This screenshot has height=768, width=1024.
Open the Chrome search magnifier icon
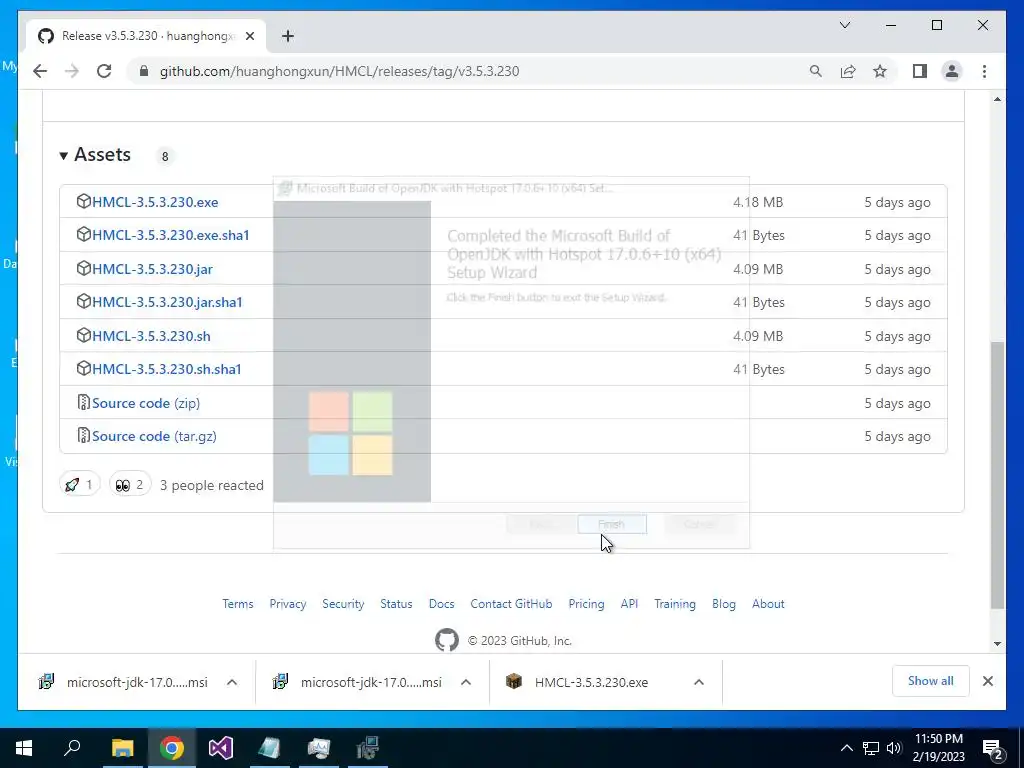coord(816,71)
